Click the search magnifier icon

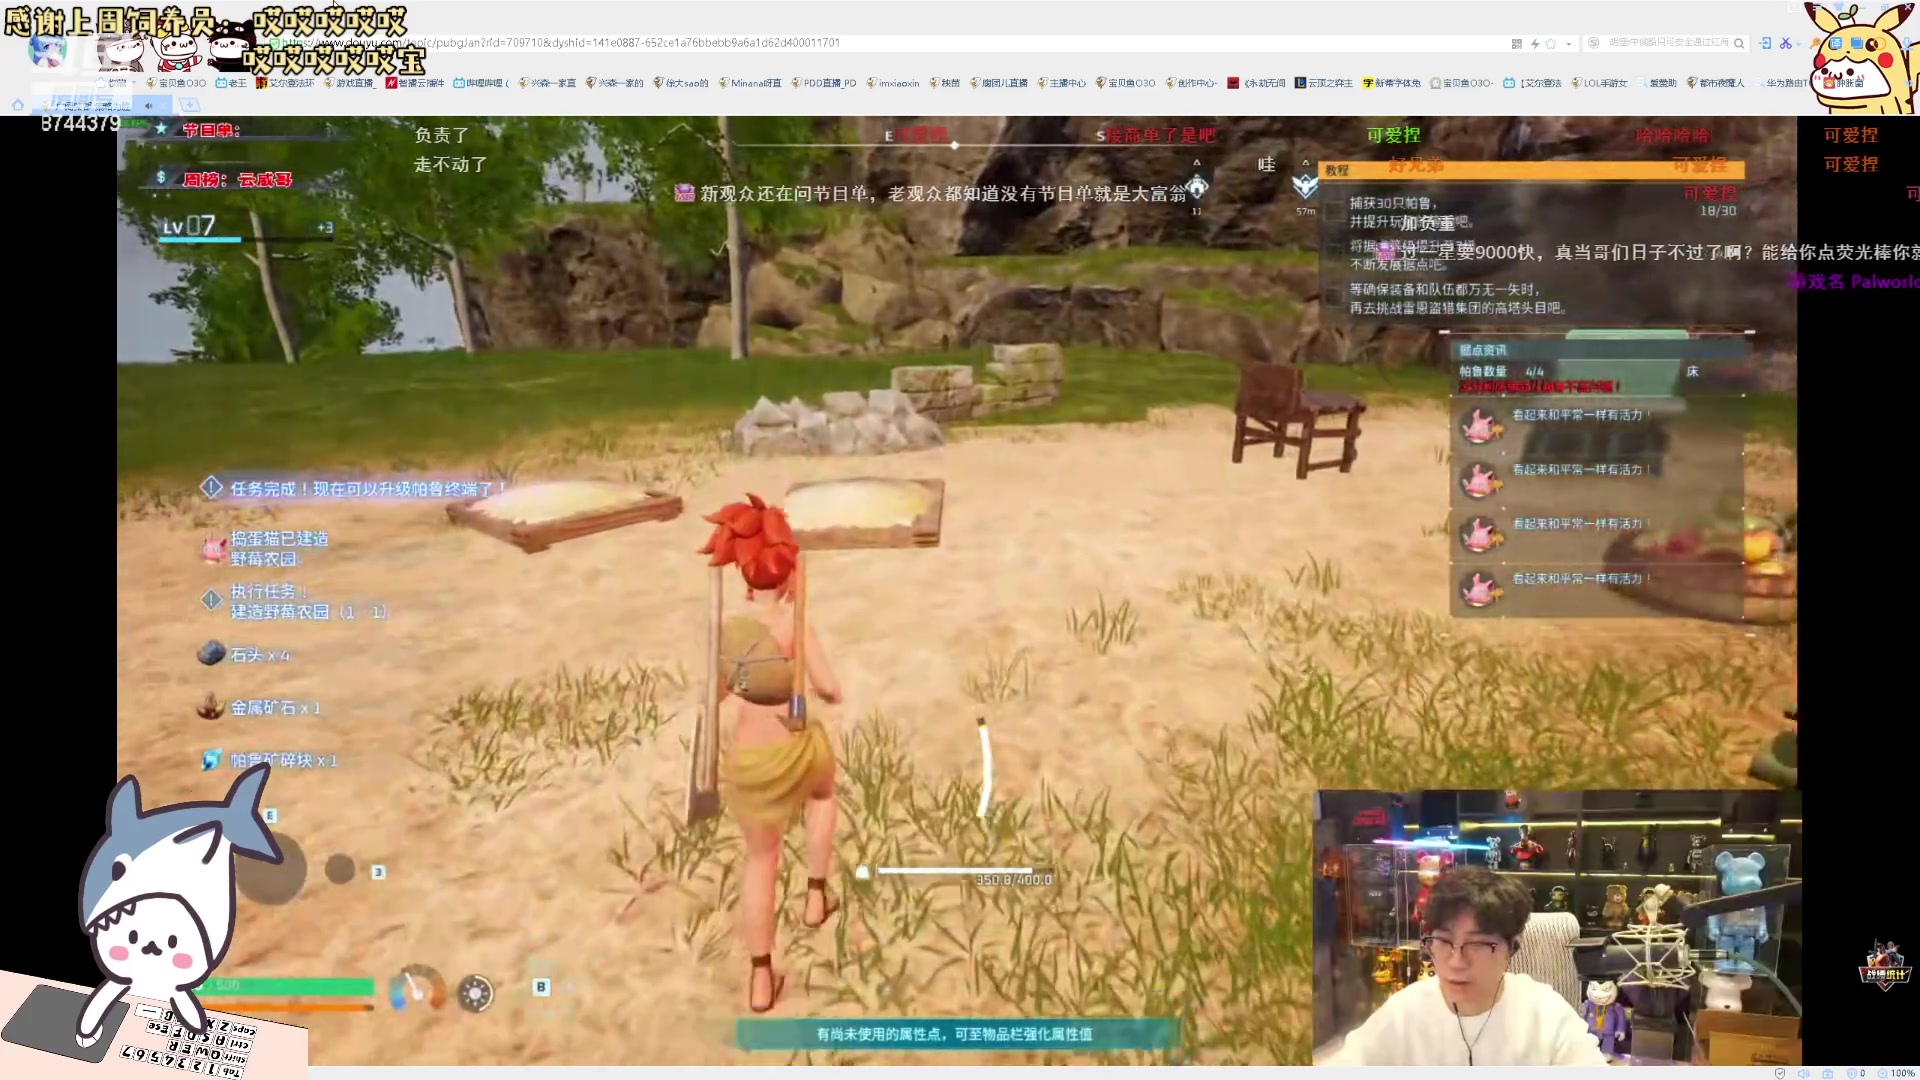1739,43
